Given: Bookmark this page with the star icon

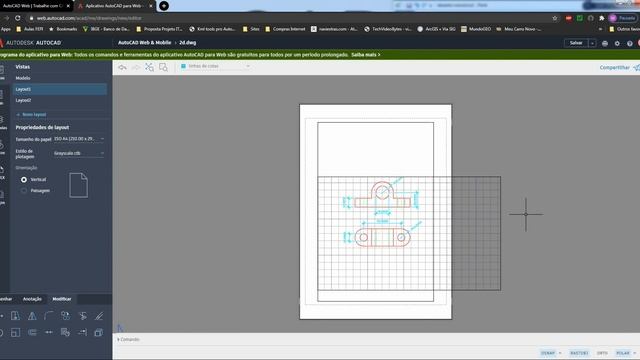Looking at the screenshot, I should 555,18.
